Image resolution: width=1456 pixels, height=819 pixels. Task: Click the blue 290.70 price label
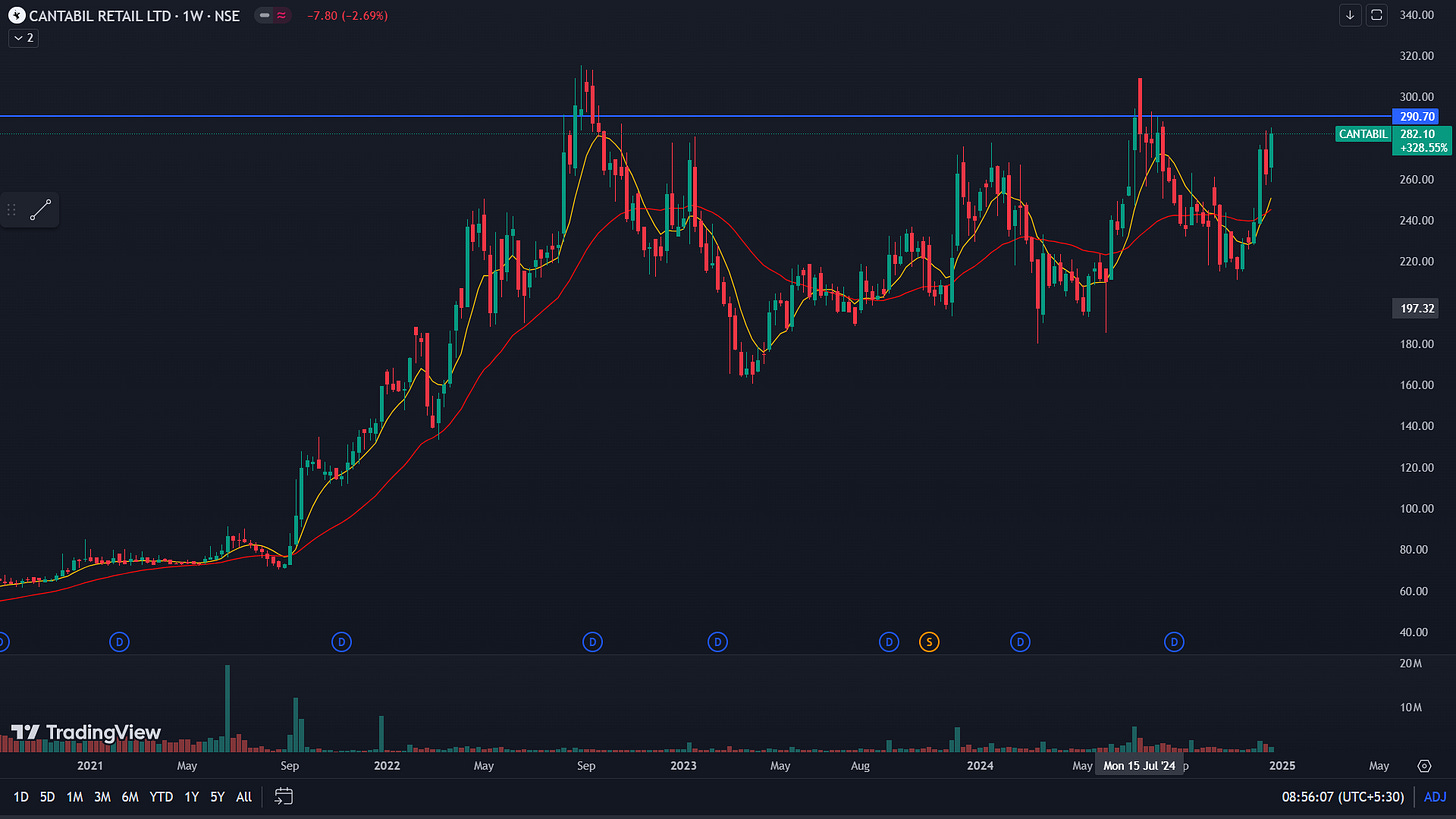point(1414,116)
